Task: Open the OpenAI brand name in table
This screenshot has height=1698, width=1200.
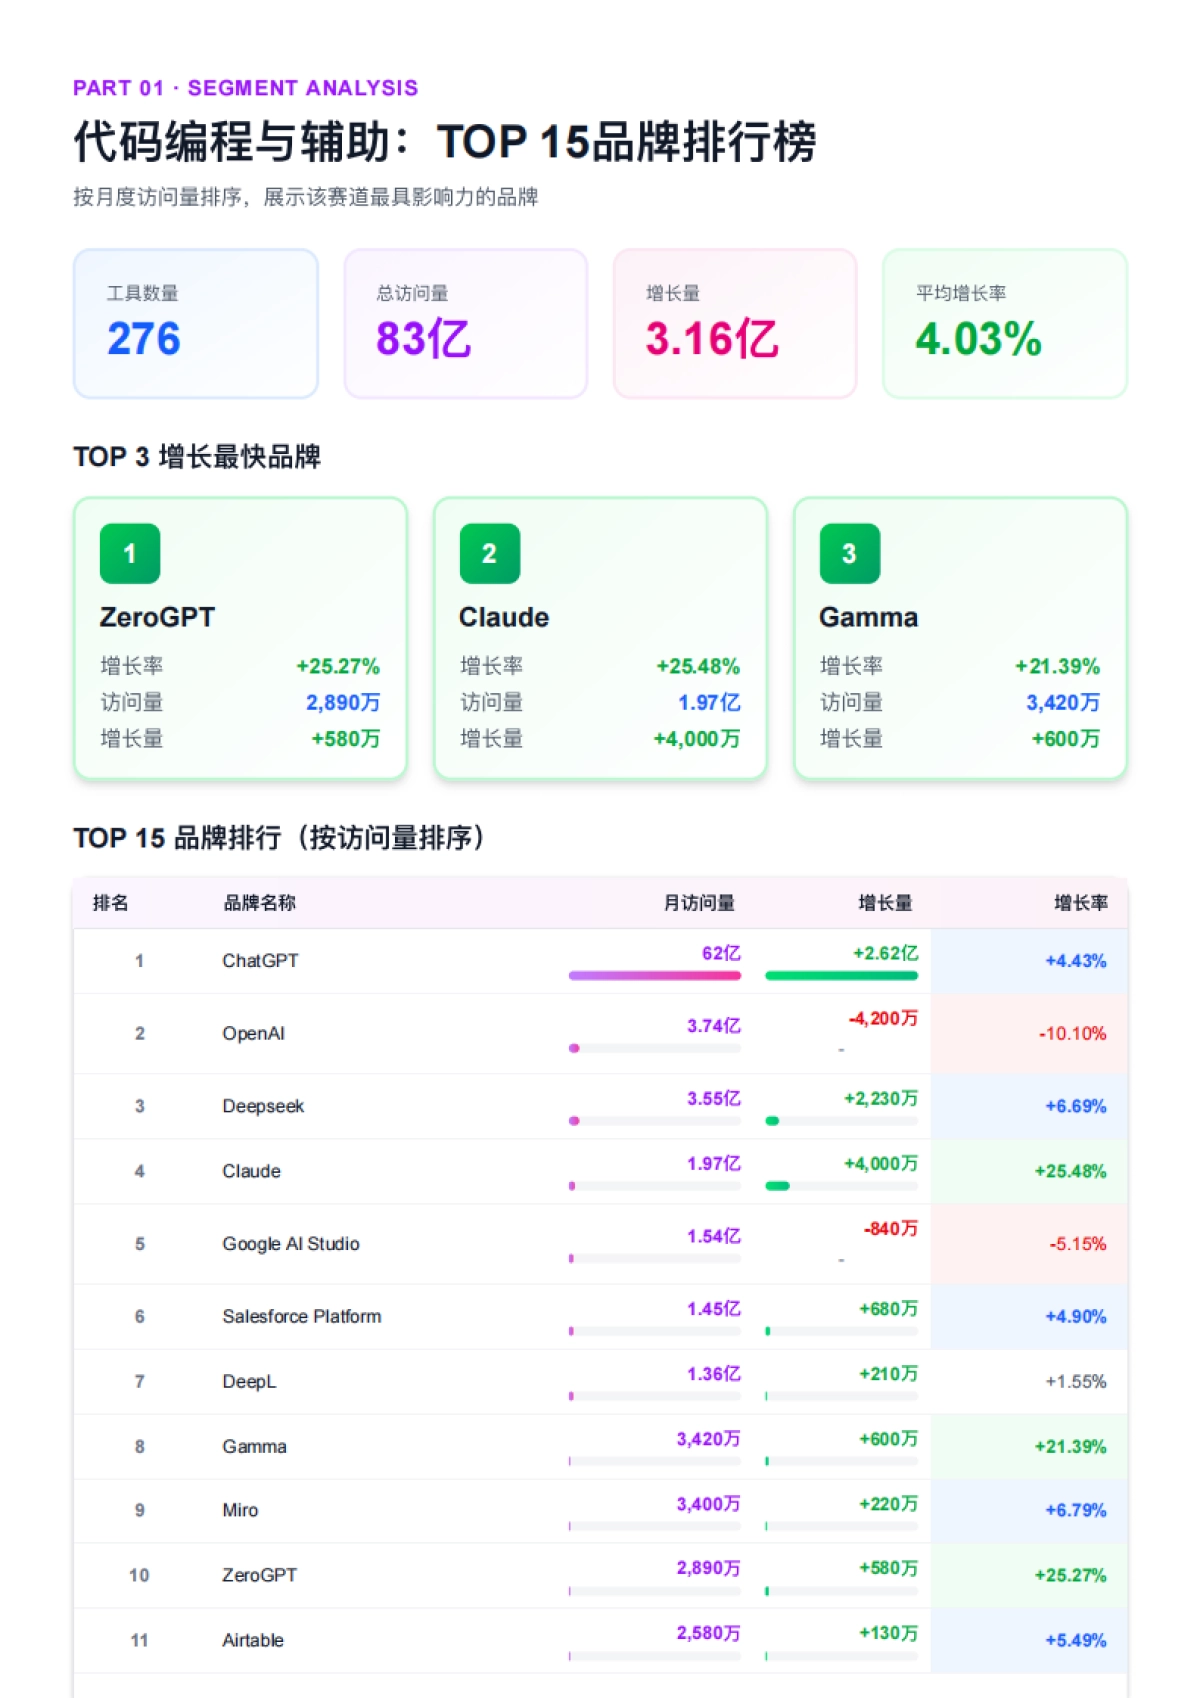Action: tap(253, 1033)
